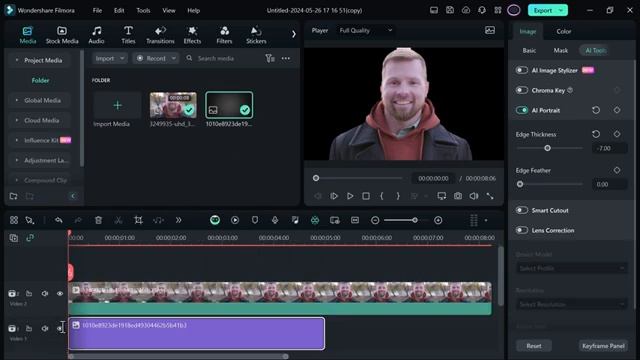The height and width of the screenshot is (360, 640).
Task: Click the delete trash icon
Action: point(98,220)
